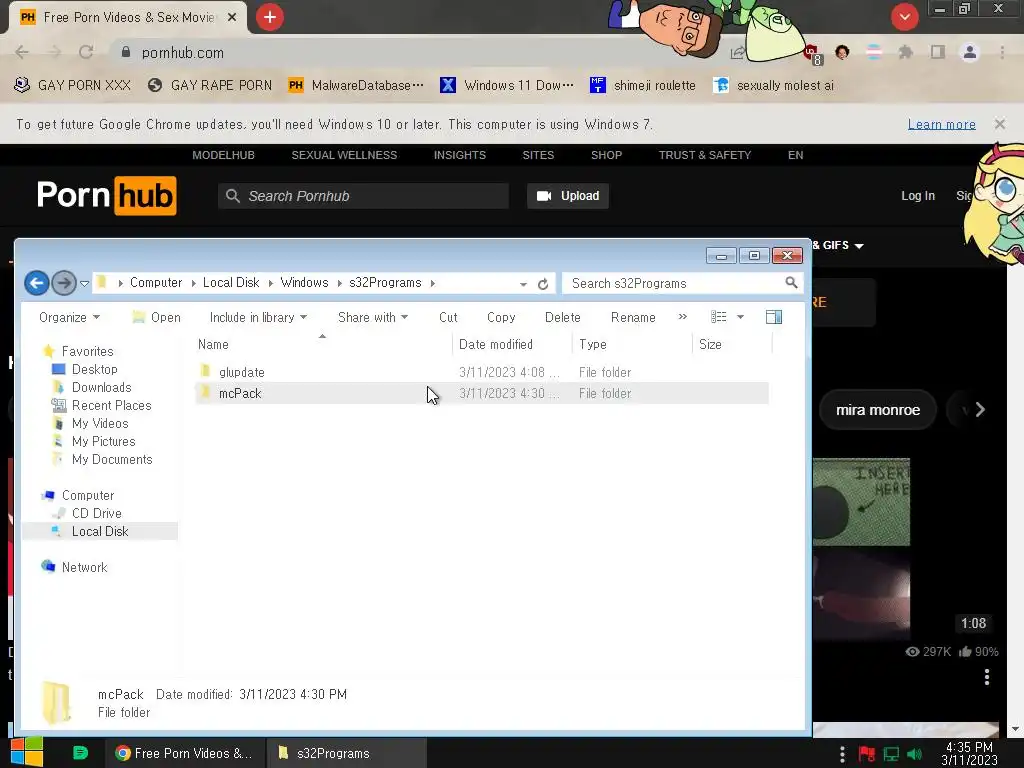
Task: Click Open in the Explorer toolbar
Action: click(156, 317)
